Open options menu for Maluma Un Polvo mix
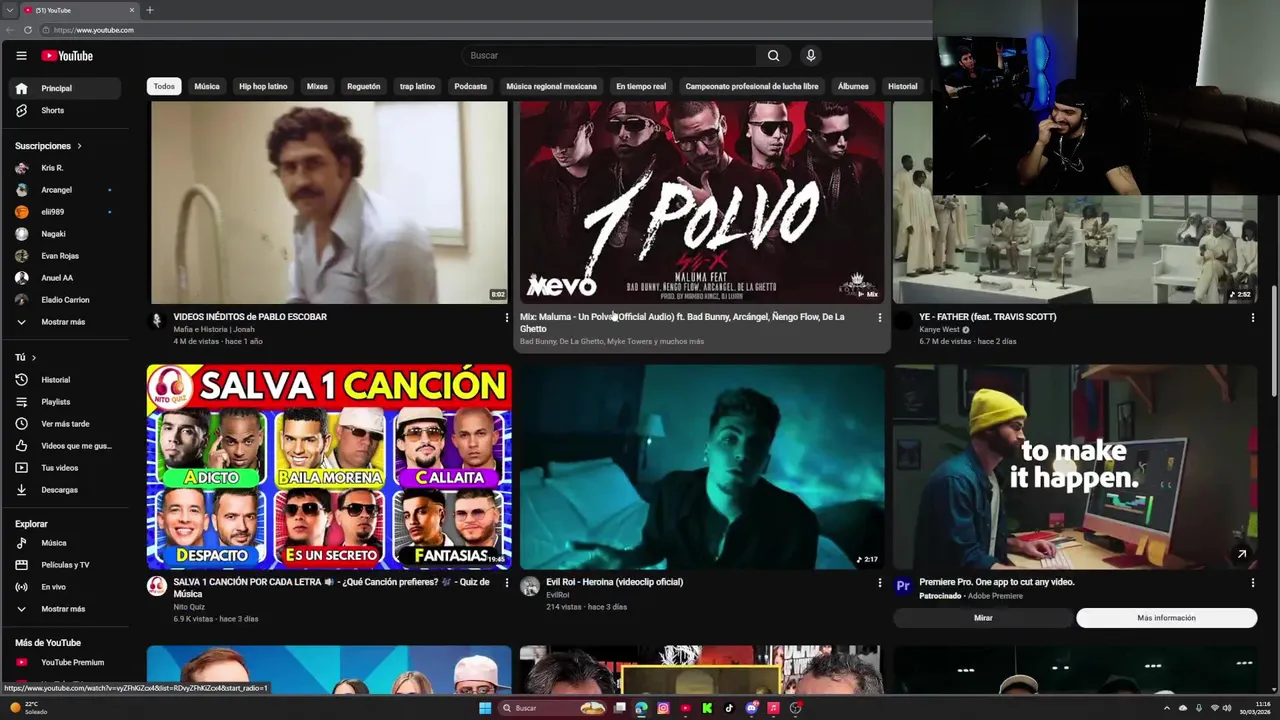The image size is (1280, 720). pyautogui.click(x=879, y=318)
